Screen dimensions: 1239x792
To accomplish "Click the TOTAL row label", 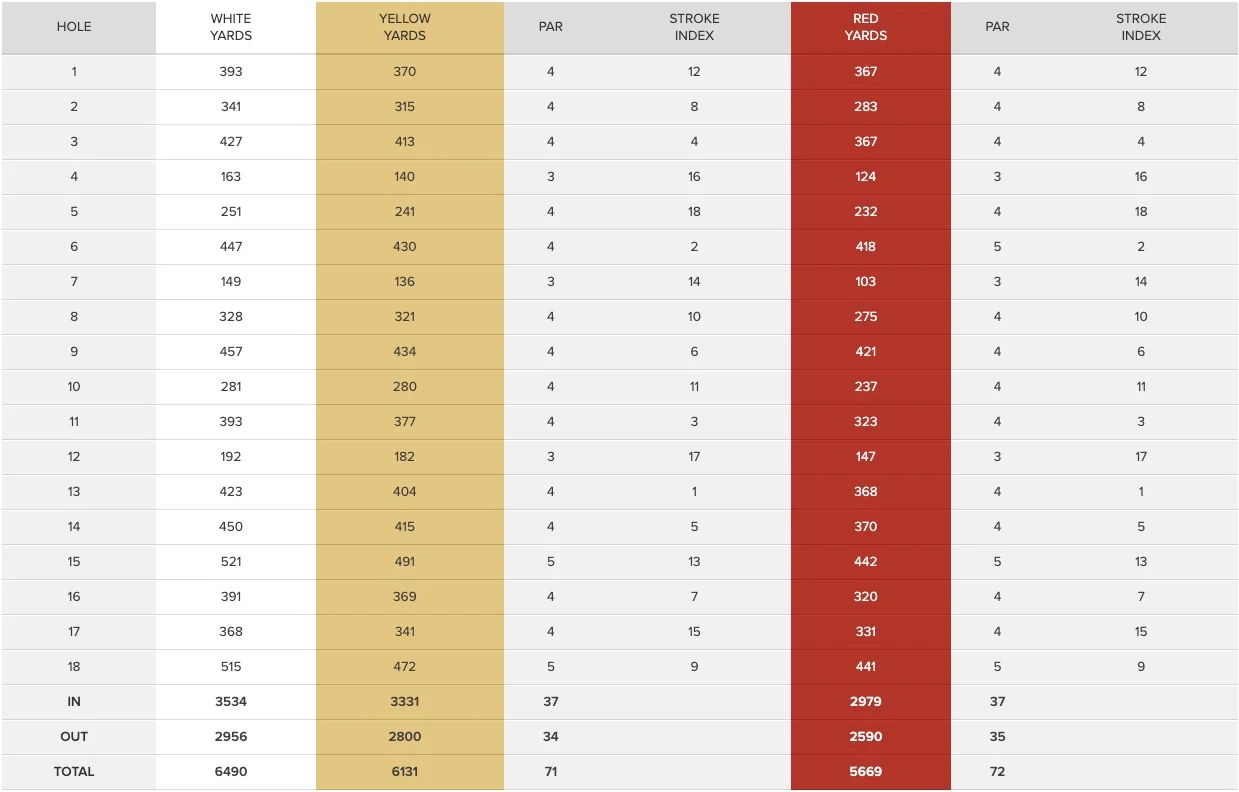I will [x=74, y=772].
